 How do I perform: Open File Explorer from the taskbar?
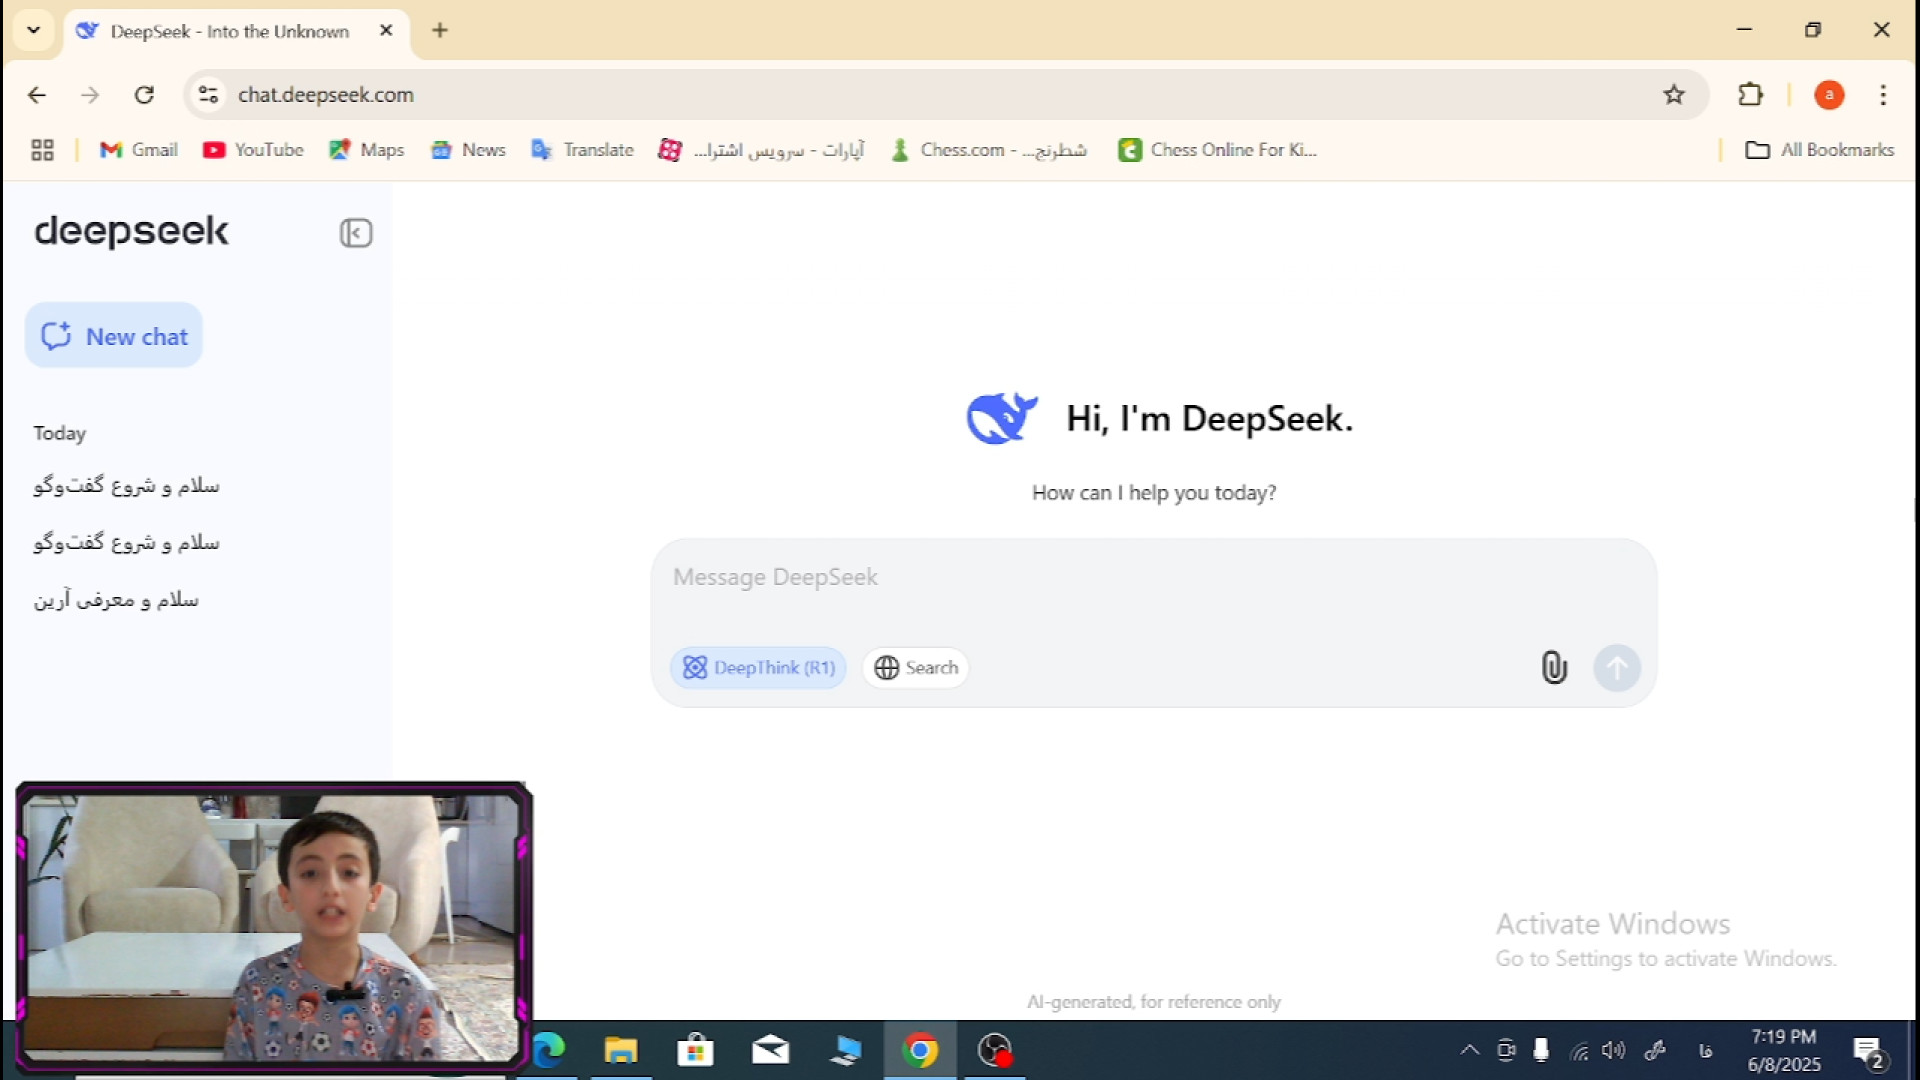click(x=621, y=1050)
